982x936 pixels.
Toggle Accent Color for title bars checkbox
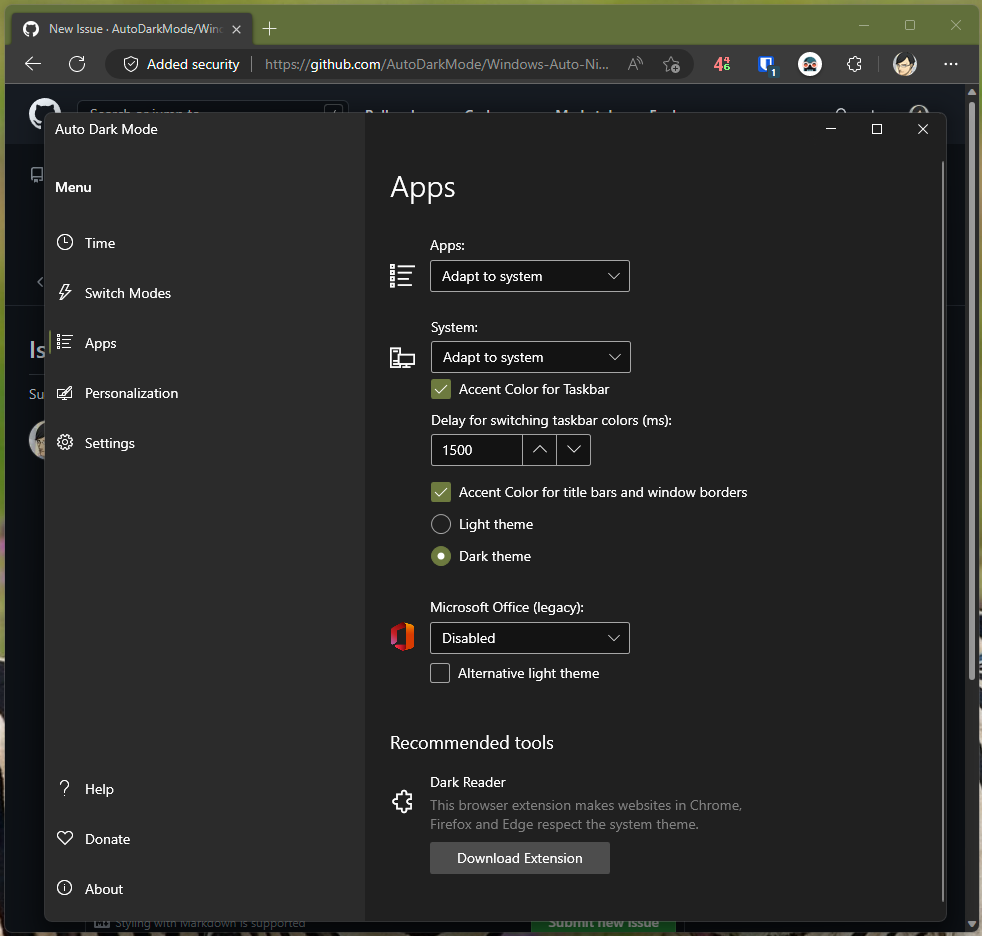pyautogui.click(x=441, y=492)
